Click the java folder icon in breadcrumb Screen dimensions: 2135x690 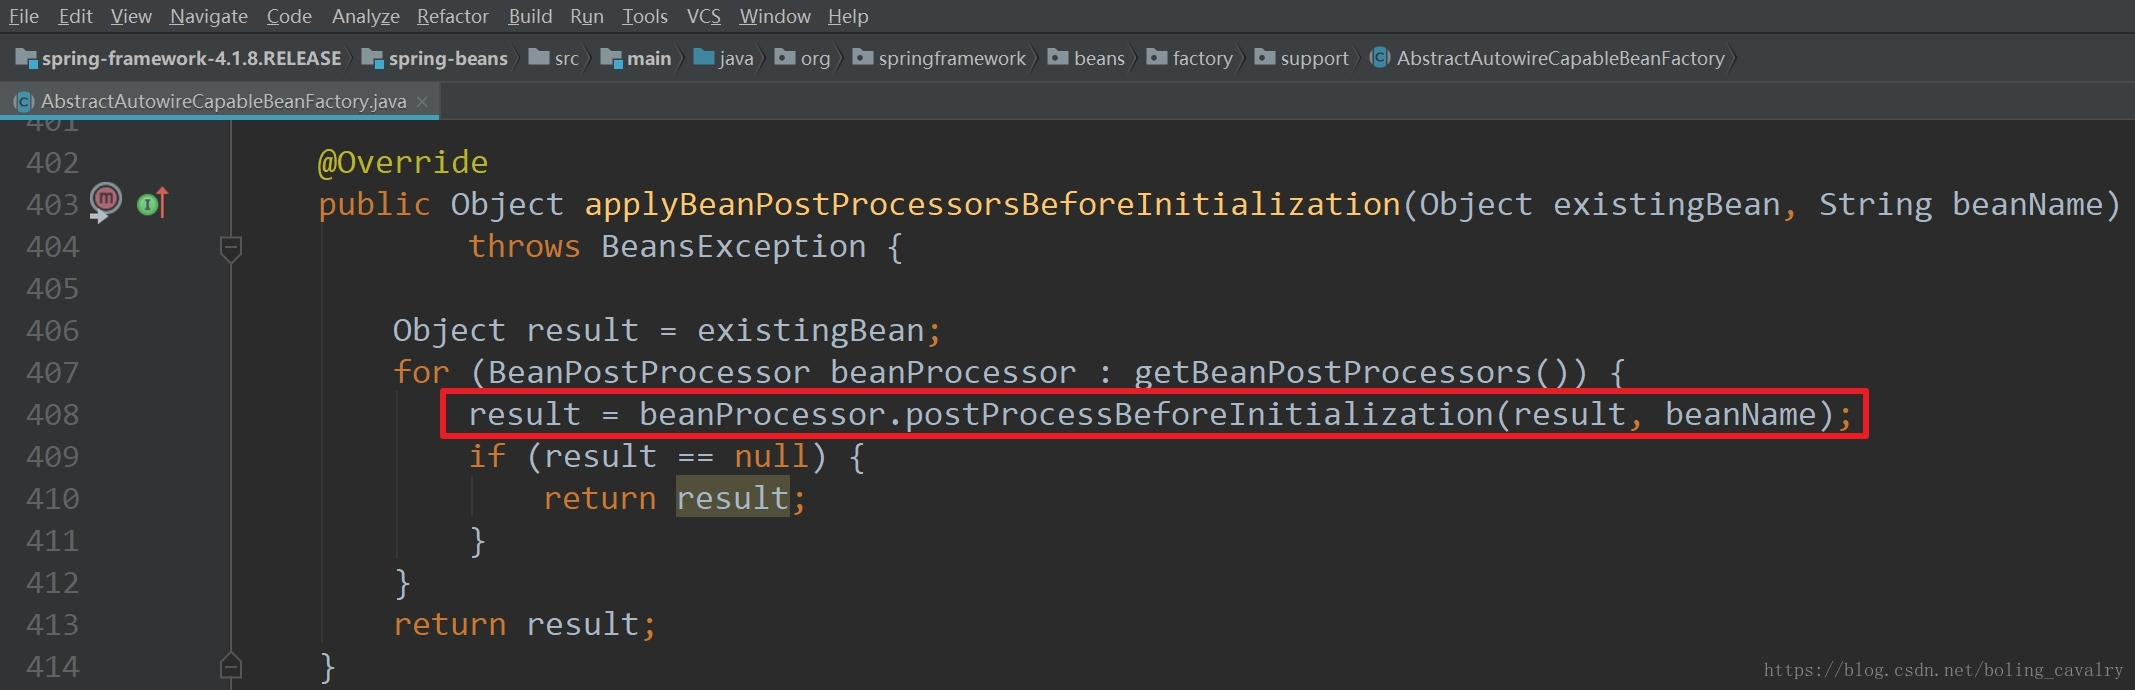[x=704, y=58]
